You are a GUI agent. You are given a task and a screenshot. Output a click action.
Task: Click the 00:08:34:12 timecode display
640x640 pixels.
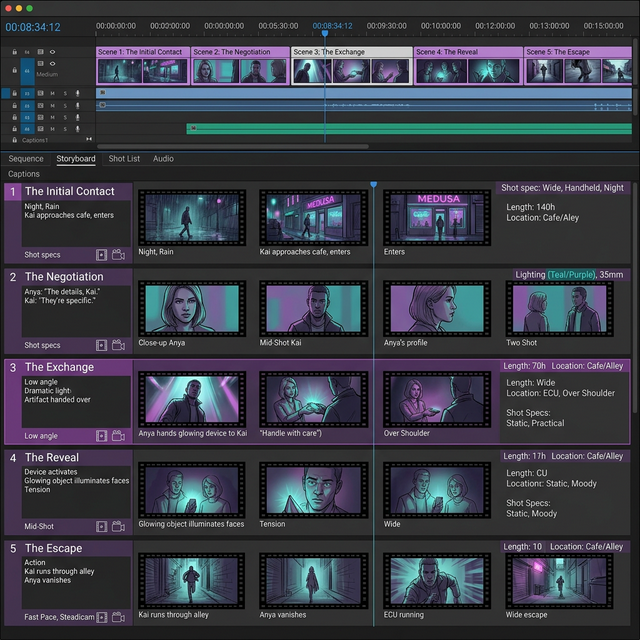pyautogui.click(x=33, y=27)
